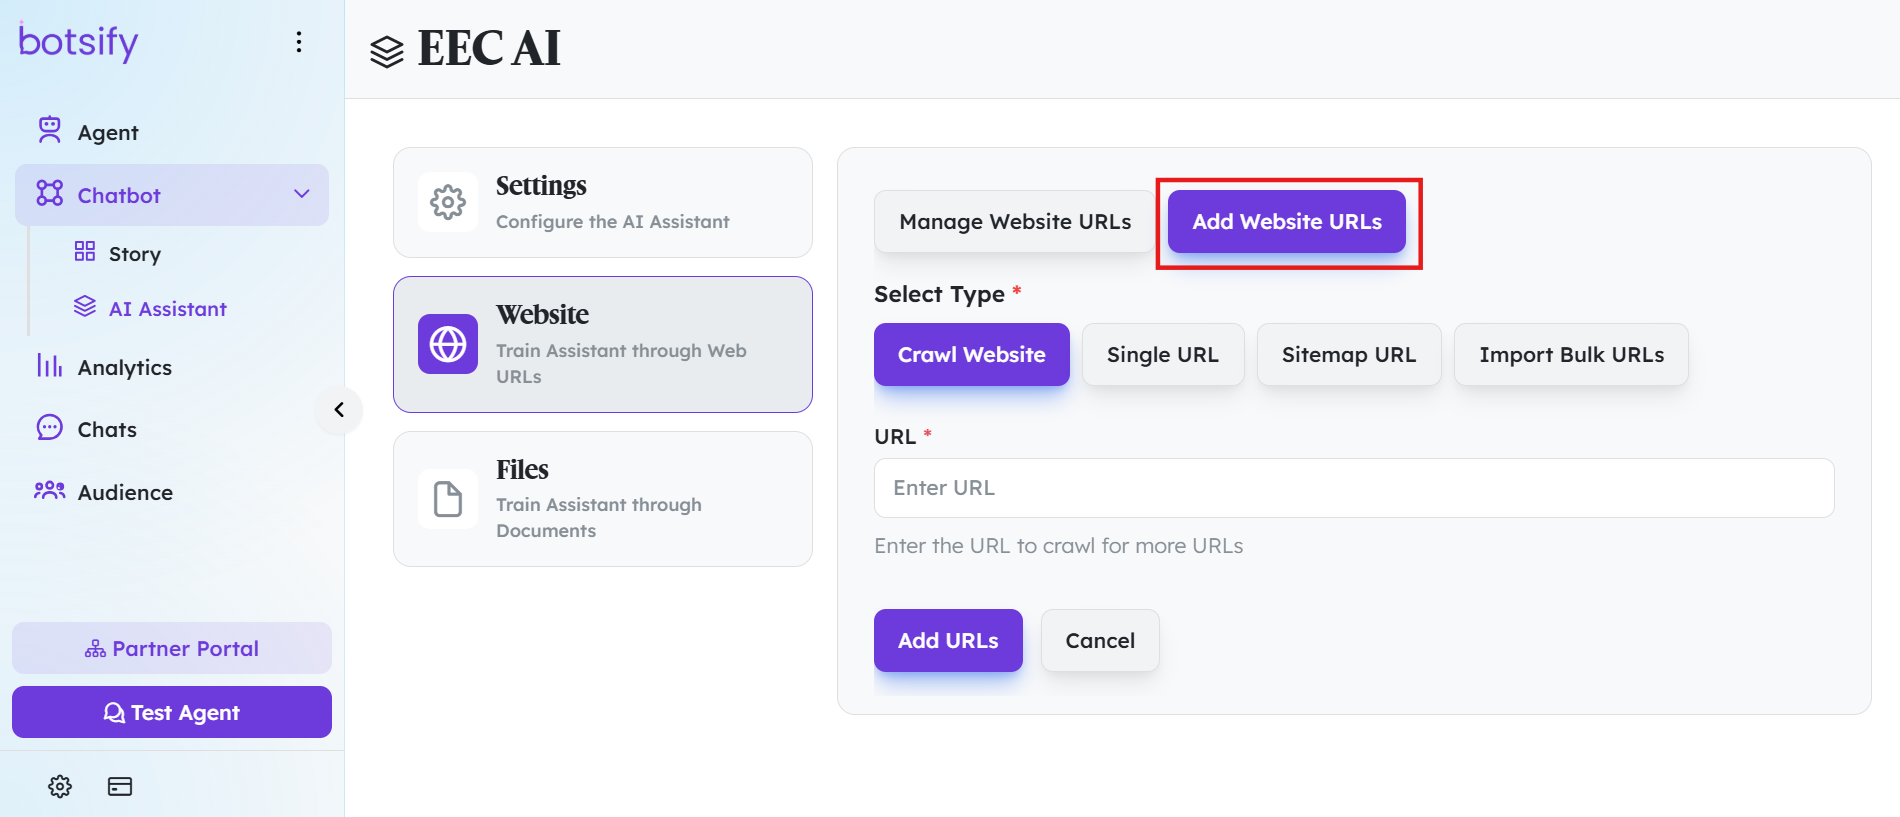Open the billing card icon at sidebar bottom
Image resolution: width=1900 pixels, height=817 pixels.
pyautogui.click(x=120, y=786)
